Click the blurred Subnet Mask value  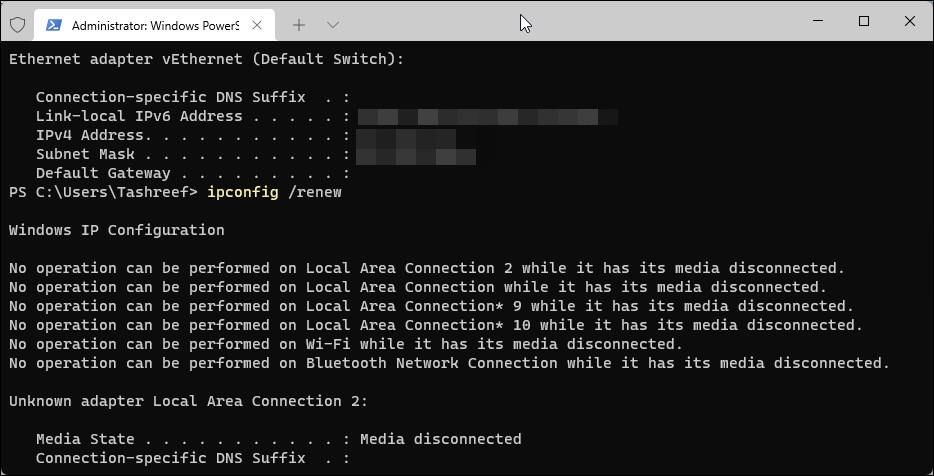pos(415,155)
